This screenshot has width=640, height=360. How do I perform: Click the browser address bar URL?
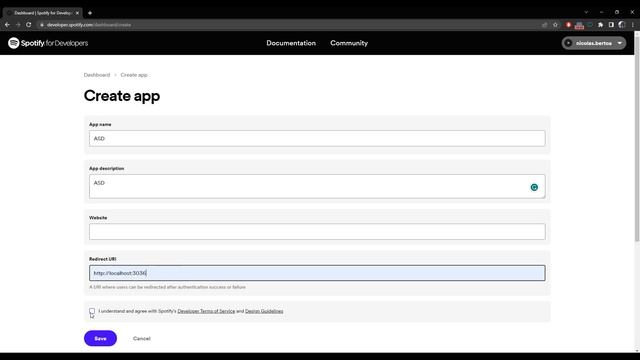pyautogui.click(x=89, y=25)
